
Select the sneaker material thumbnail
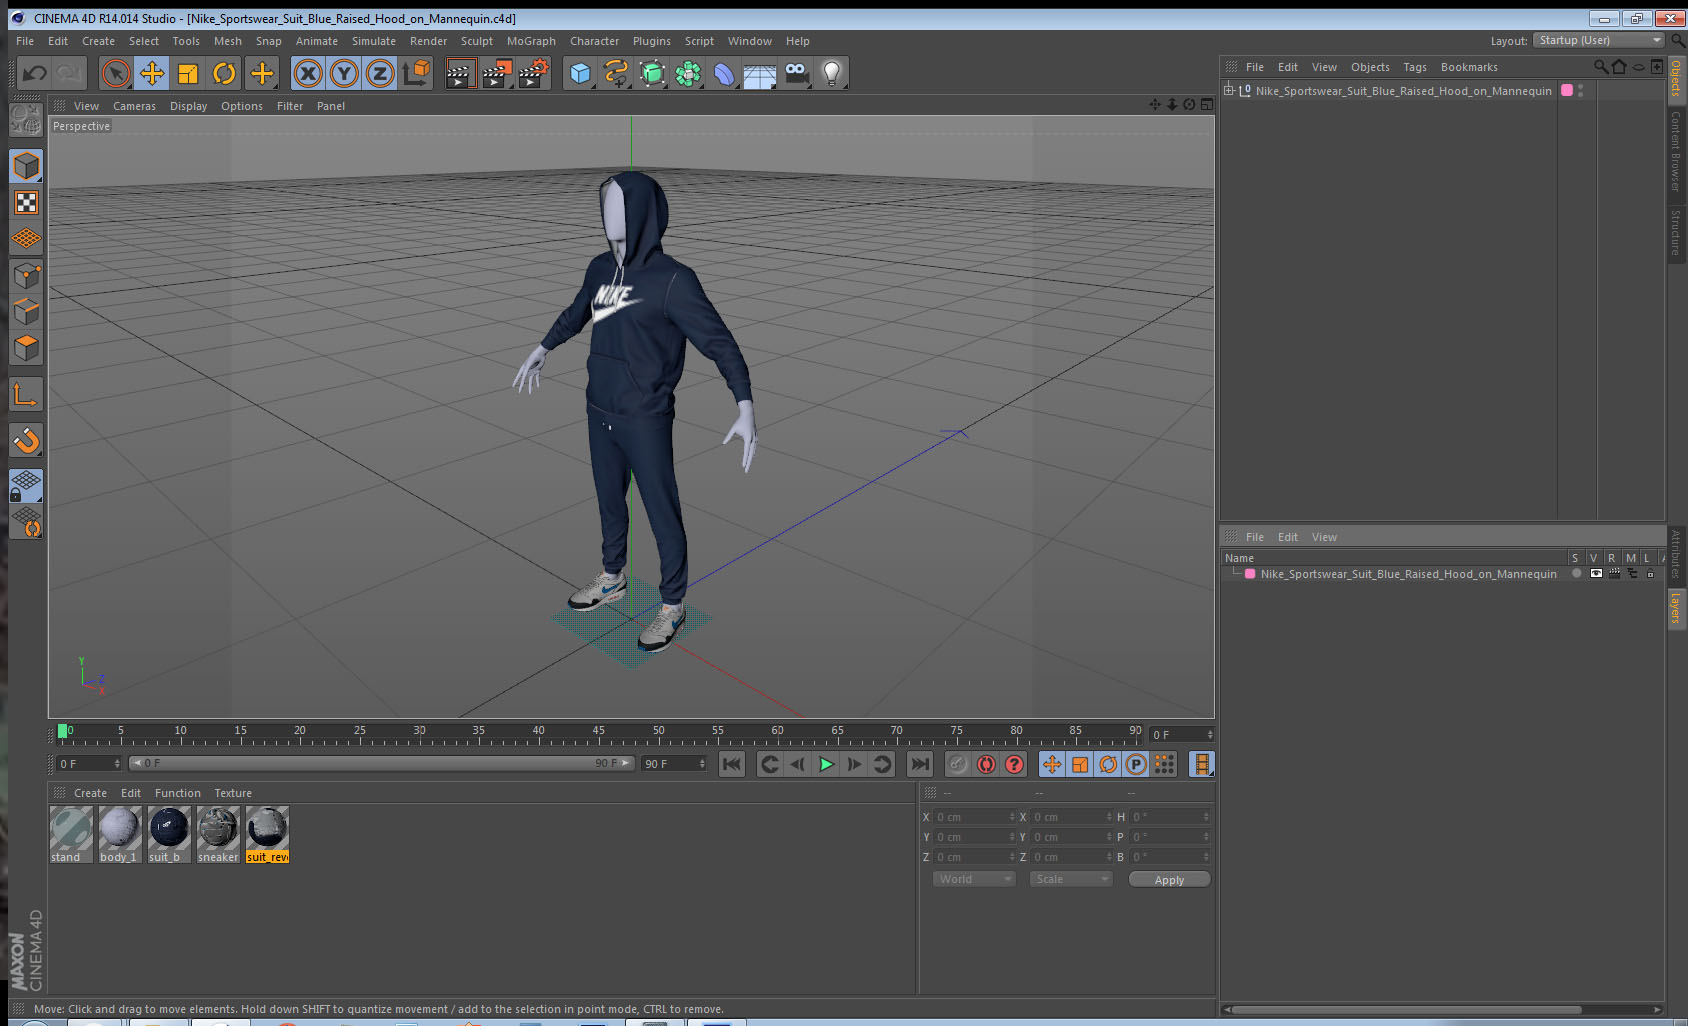click(218, 834)
